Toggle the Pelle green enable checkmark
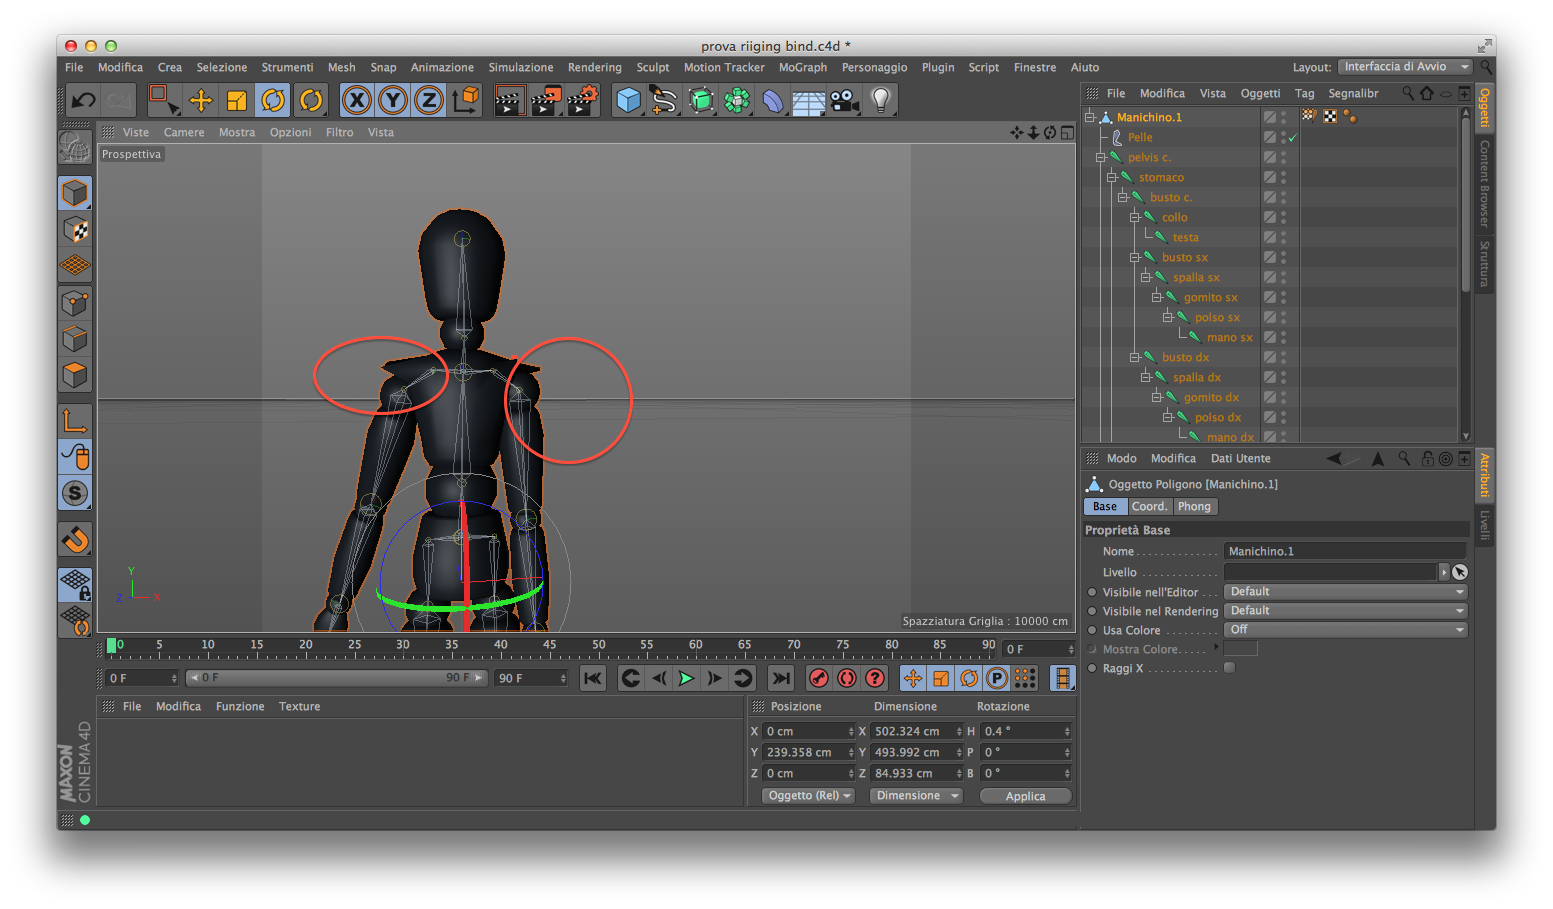 [x=1293, y=138]
